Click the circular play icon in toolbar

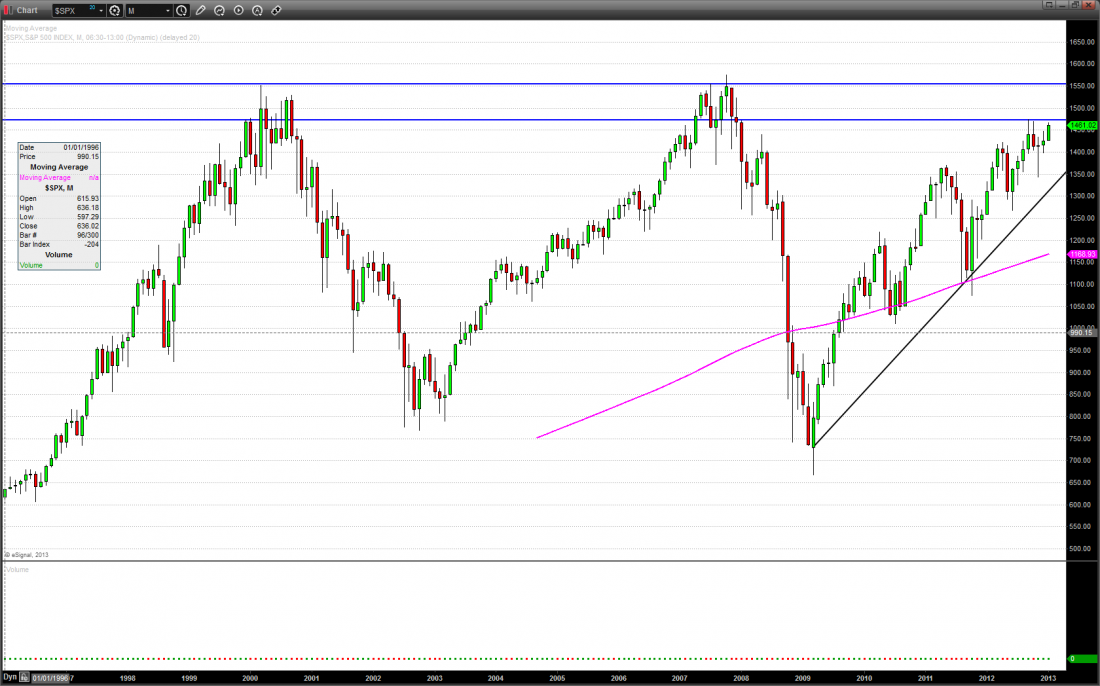tap(239, 10)
